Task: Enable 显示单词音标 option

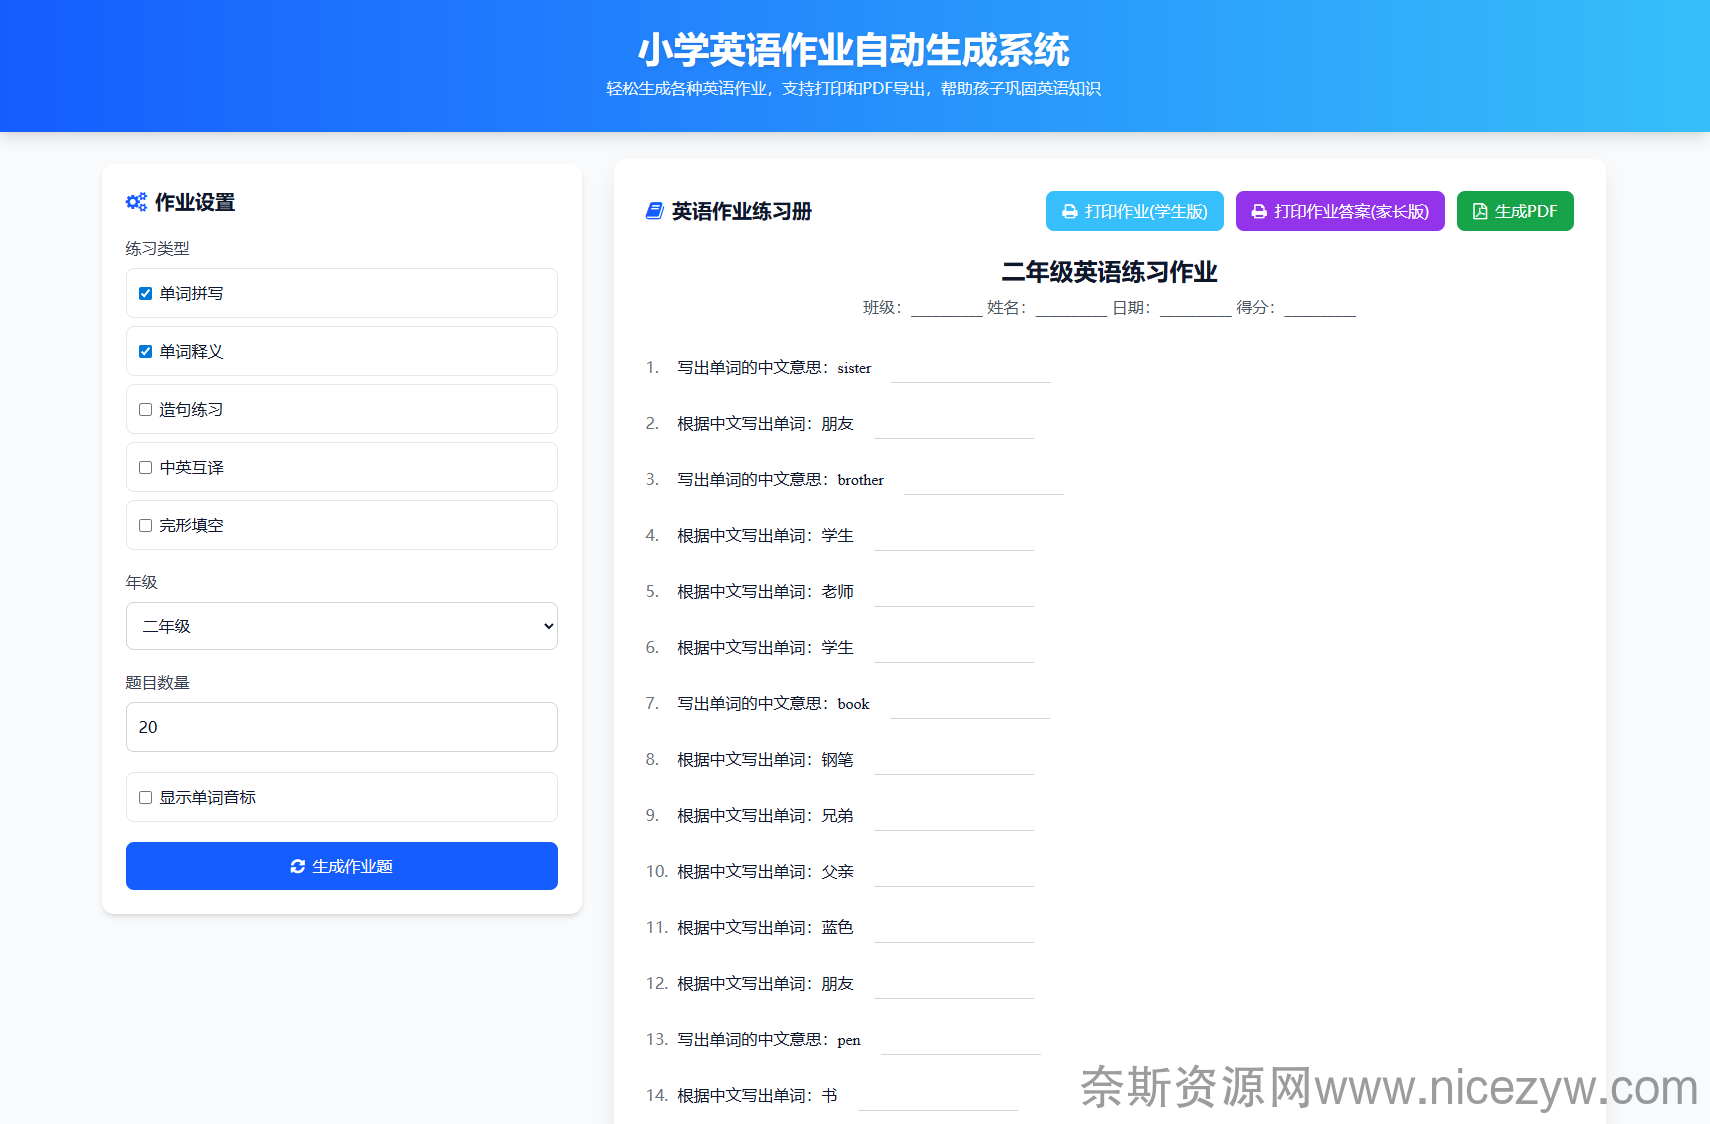Action: click(146, 798)
